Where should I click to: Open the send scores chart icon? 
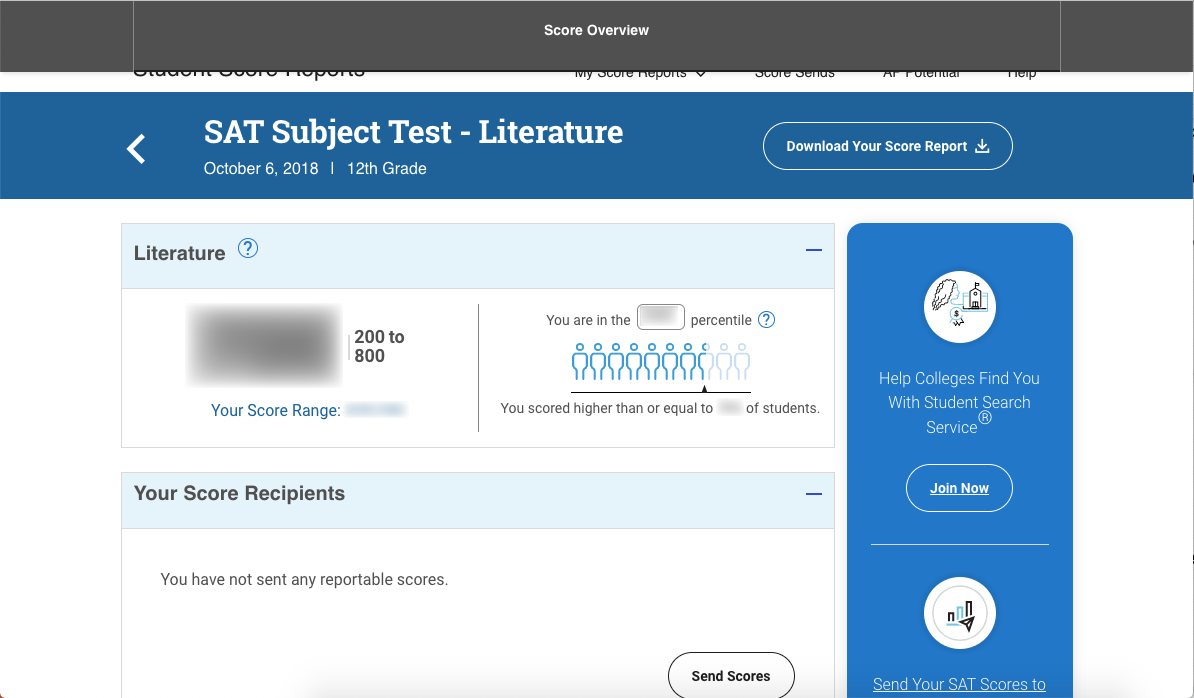(x=959, y=613)
